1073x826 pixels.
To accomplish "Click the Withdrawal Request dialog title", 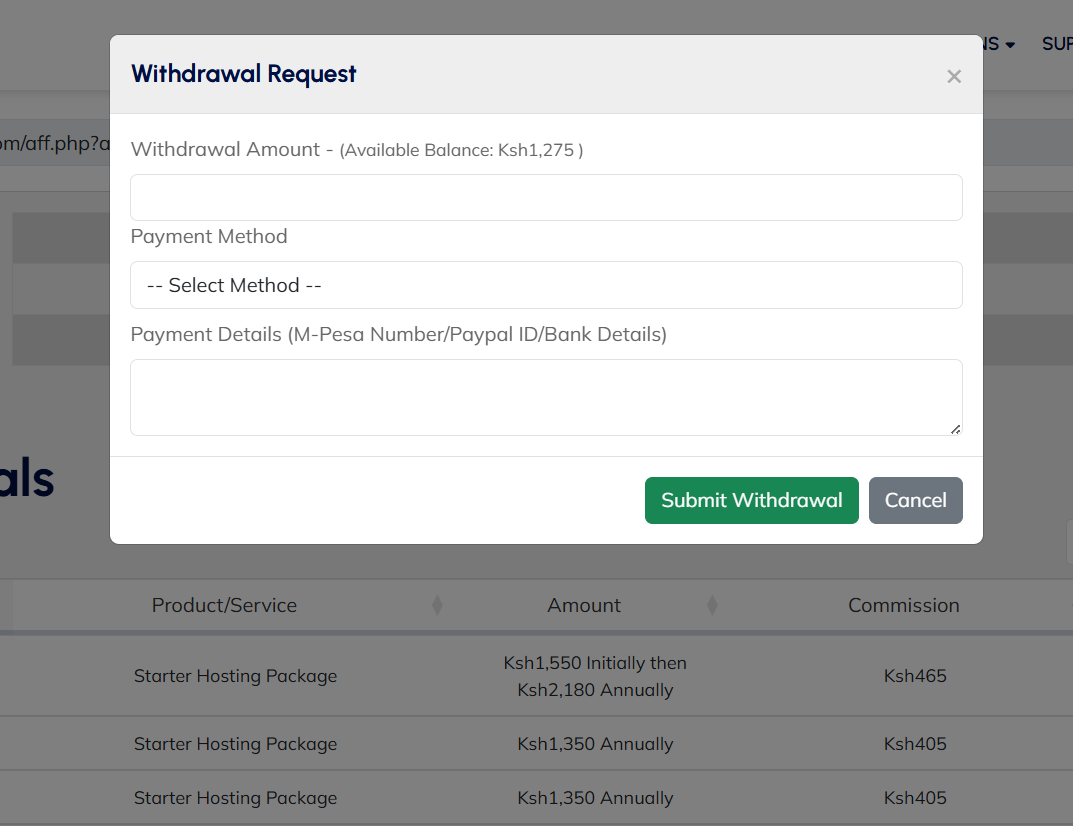I will [244, 74].
